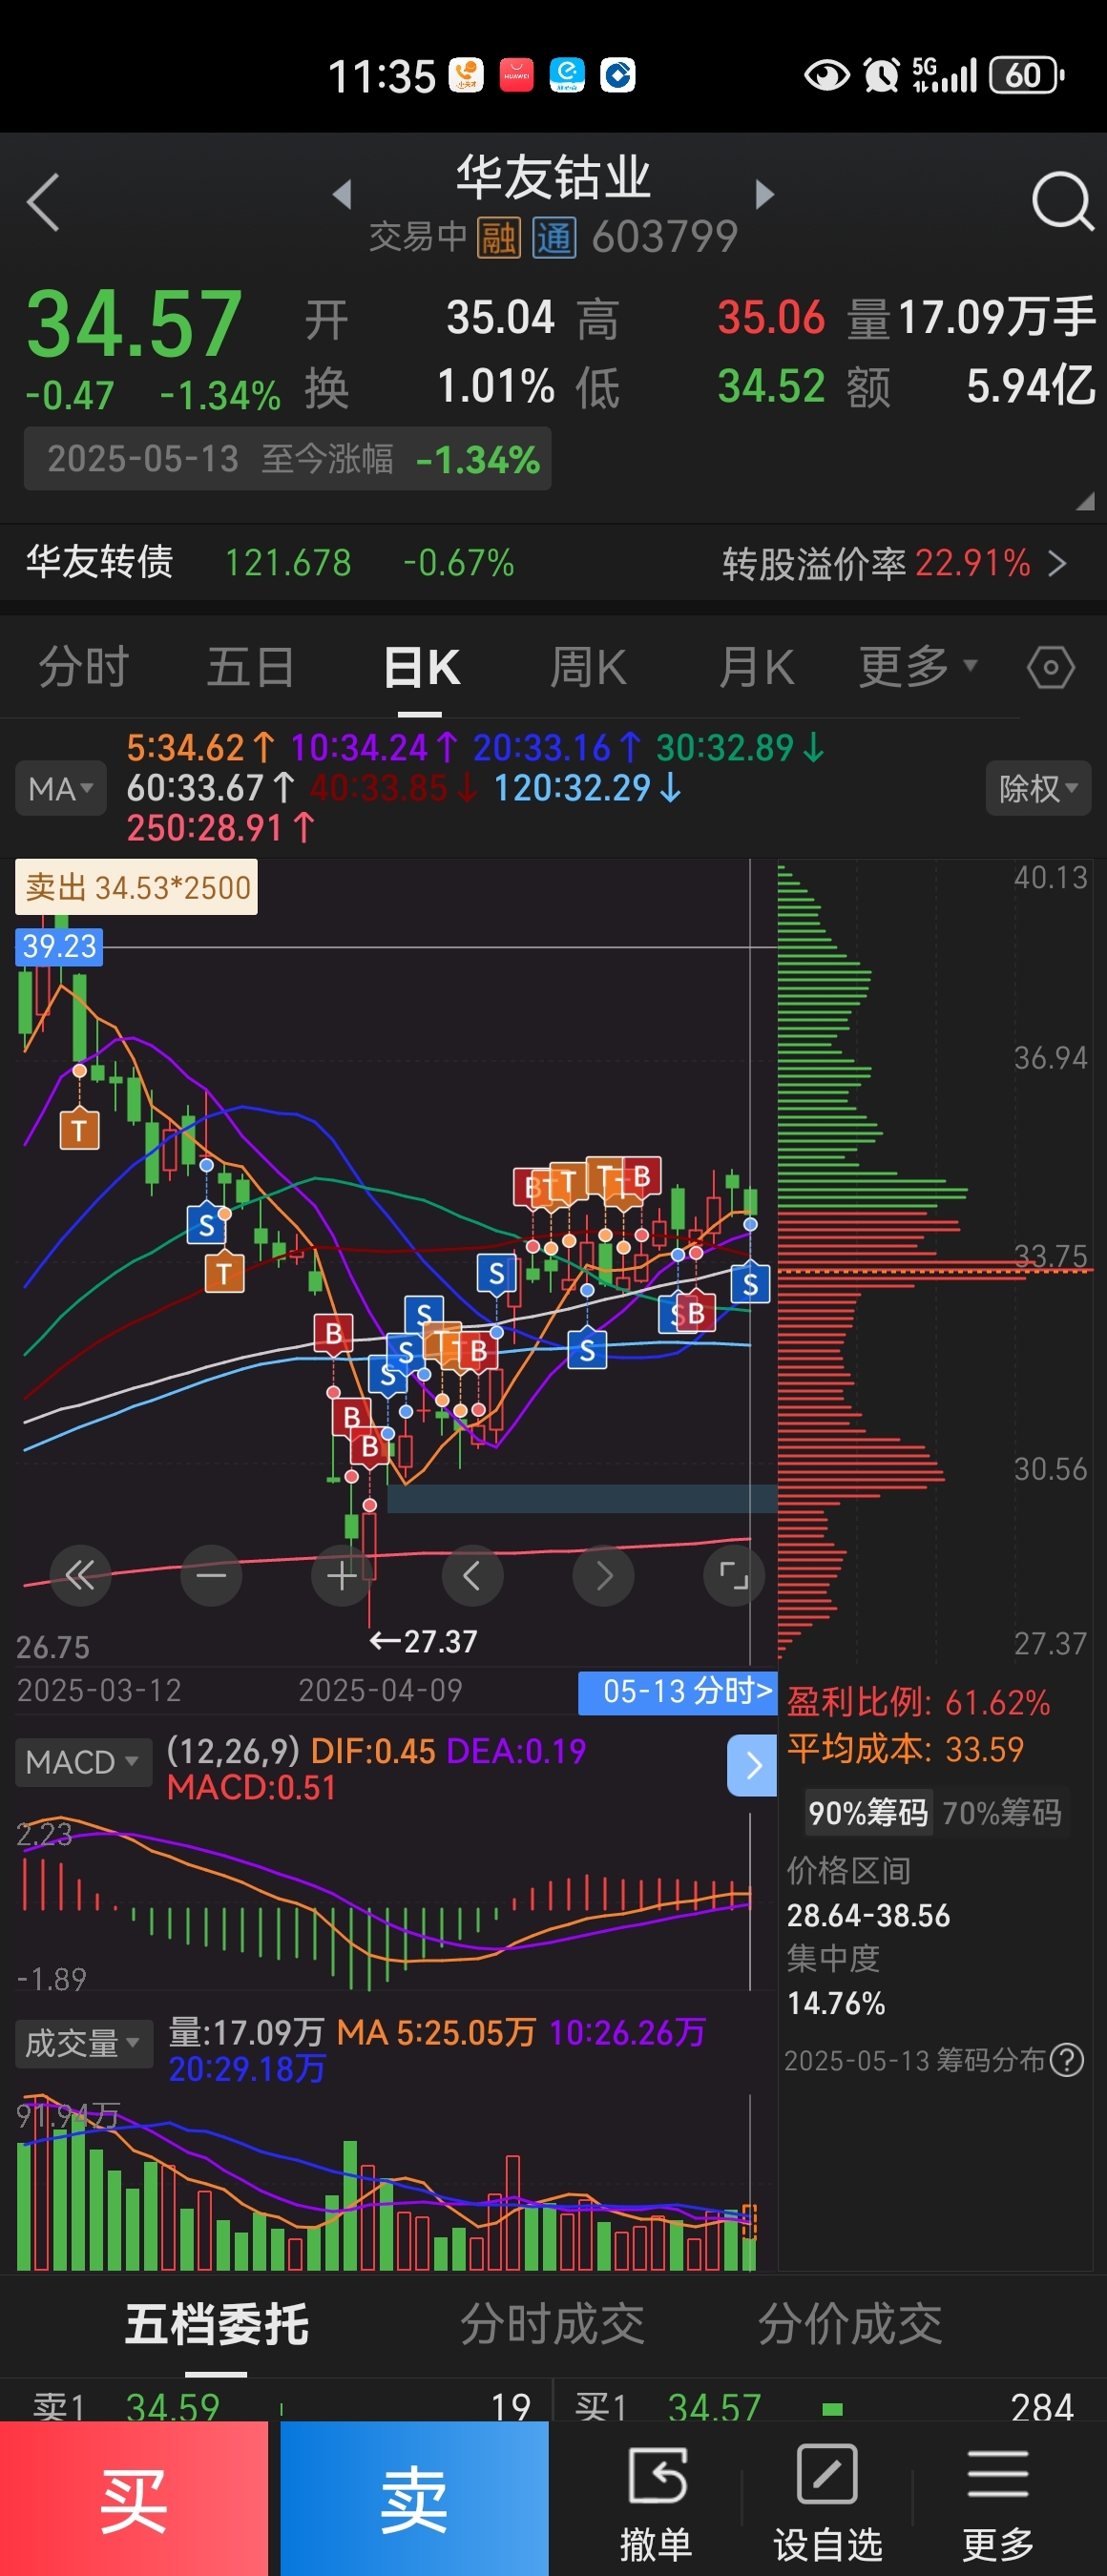The width and height of the screenshot is (1107, 2576).
Task: Tap the 2025-05-13 至今涨幅 bar
Action: 288,459
